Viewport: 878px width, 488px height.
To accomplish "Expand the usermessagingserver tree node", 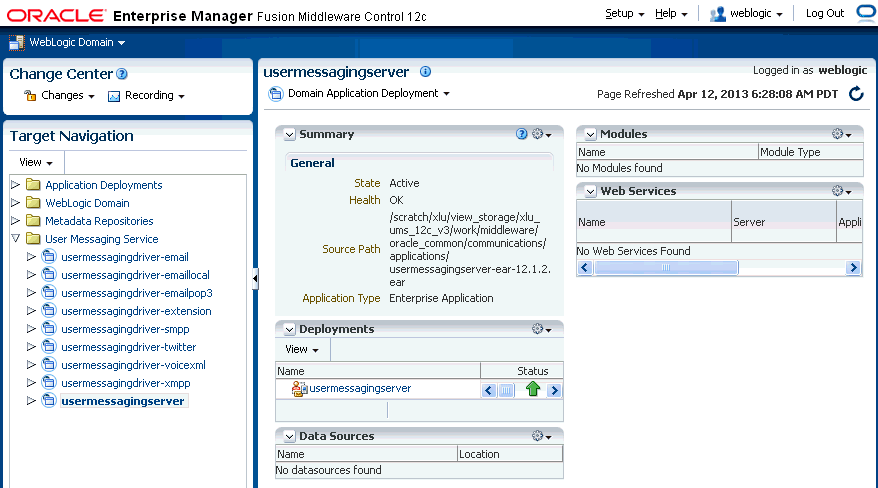I will click(31, 401).
